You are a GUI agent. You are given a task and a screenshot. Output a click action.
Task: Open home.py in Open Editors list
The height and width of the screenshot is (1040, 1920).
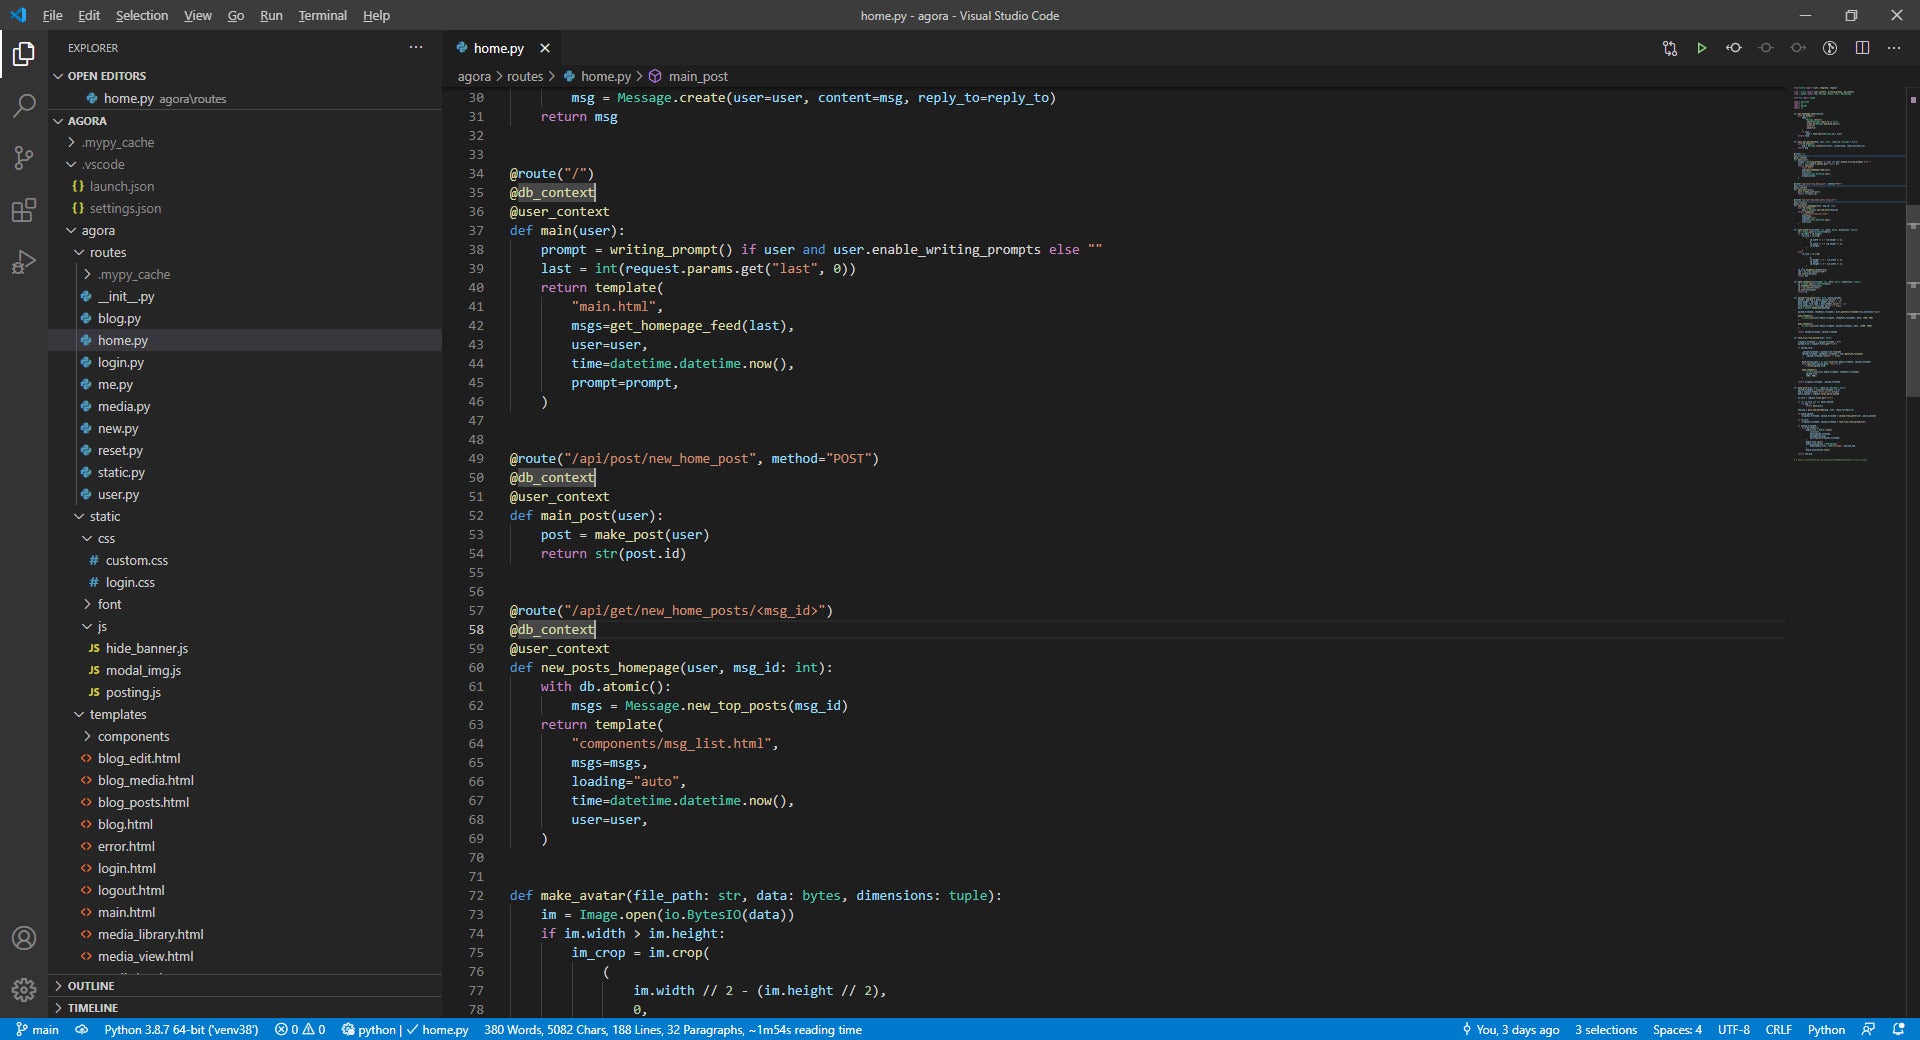[x=245, y=98]
